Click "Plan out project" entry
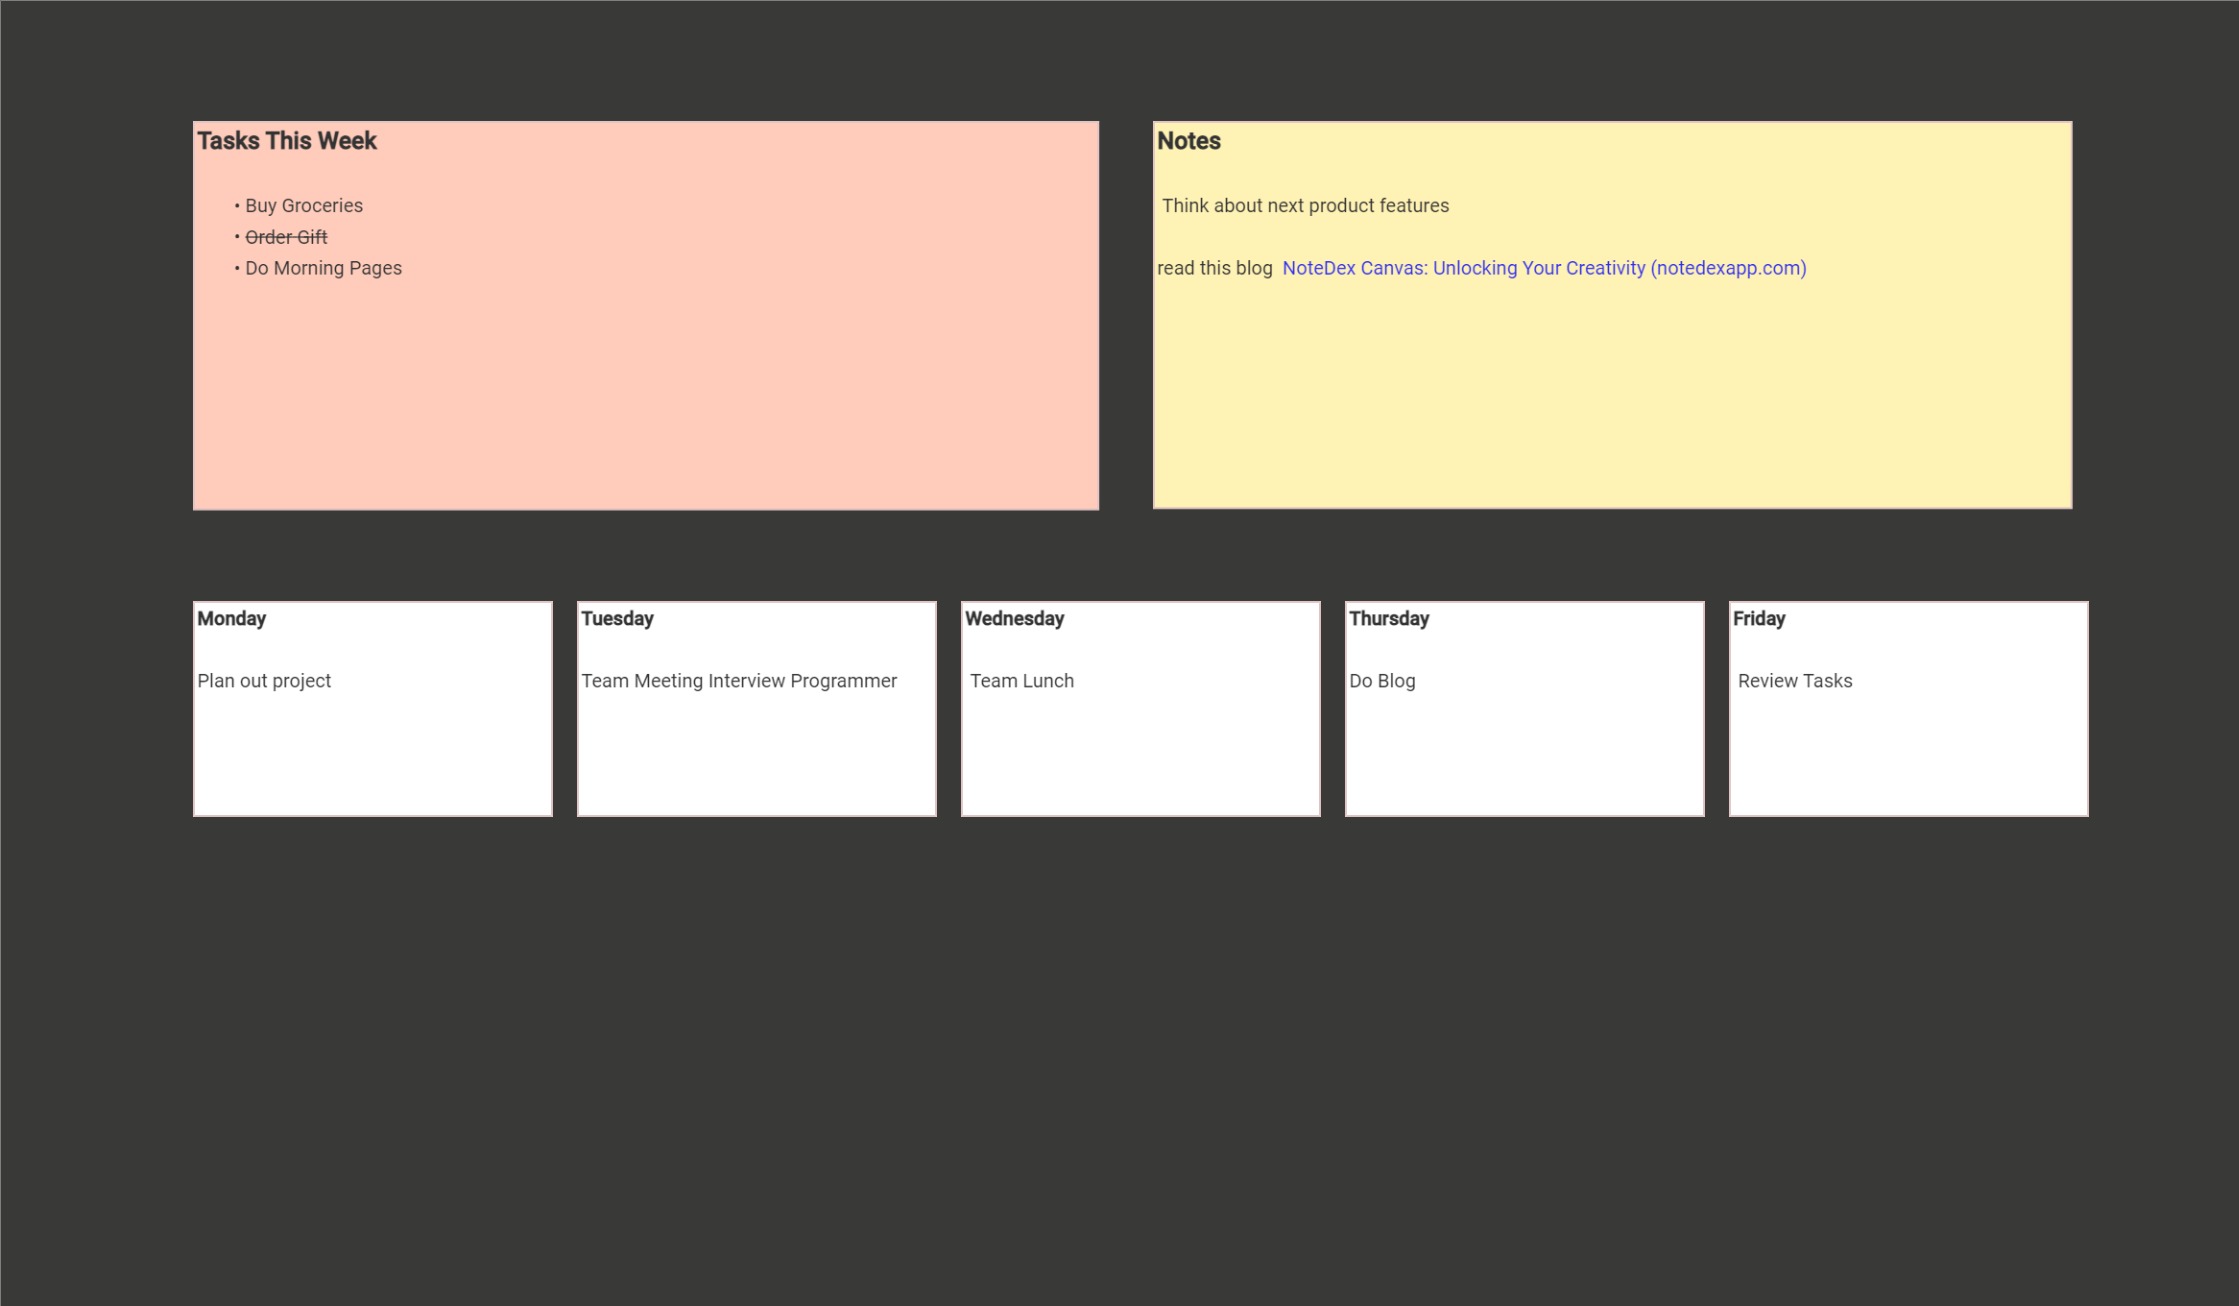The width and height of the screenshot is (2239, 1306). click(264, 680)
